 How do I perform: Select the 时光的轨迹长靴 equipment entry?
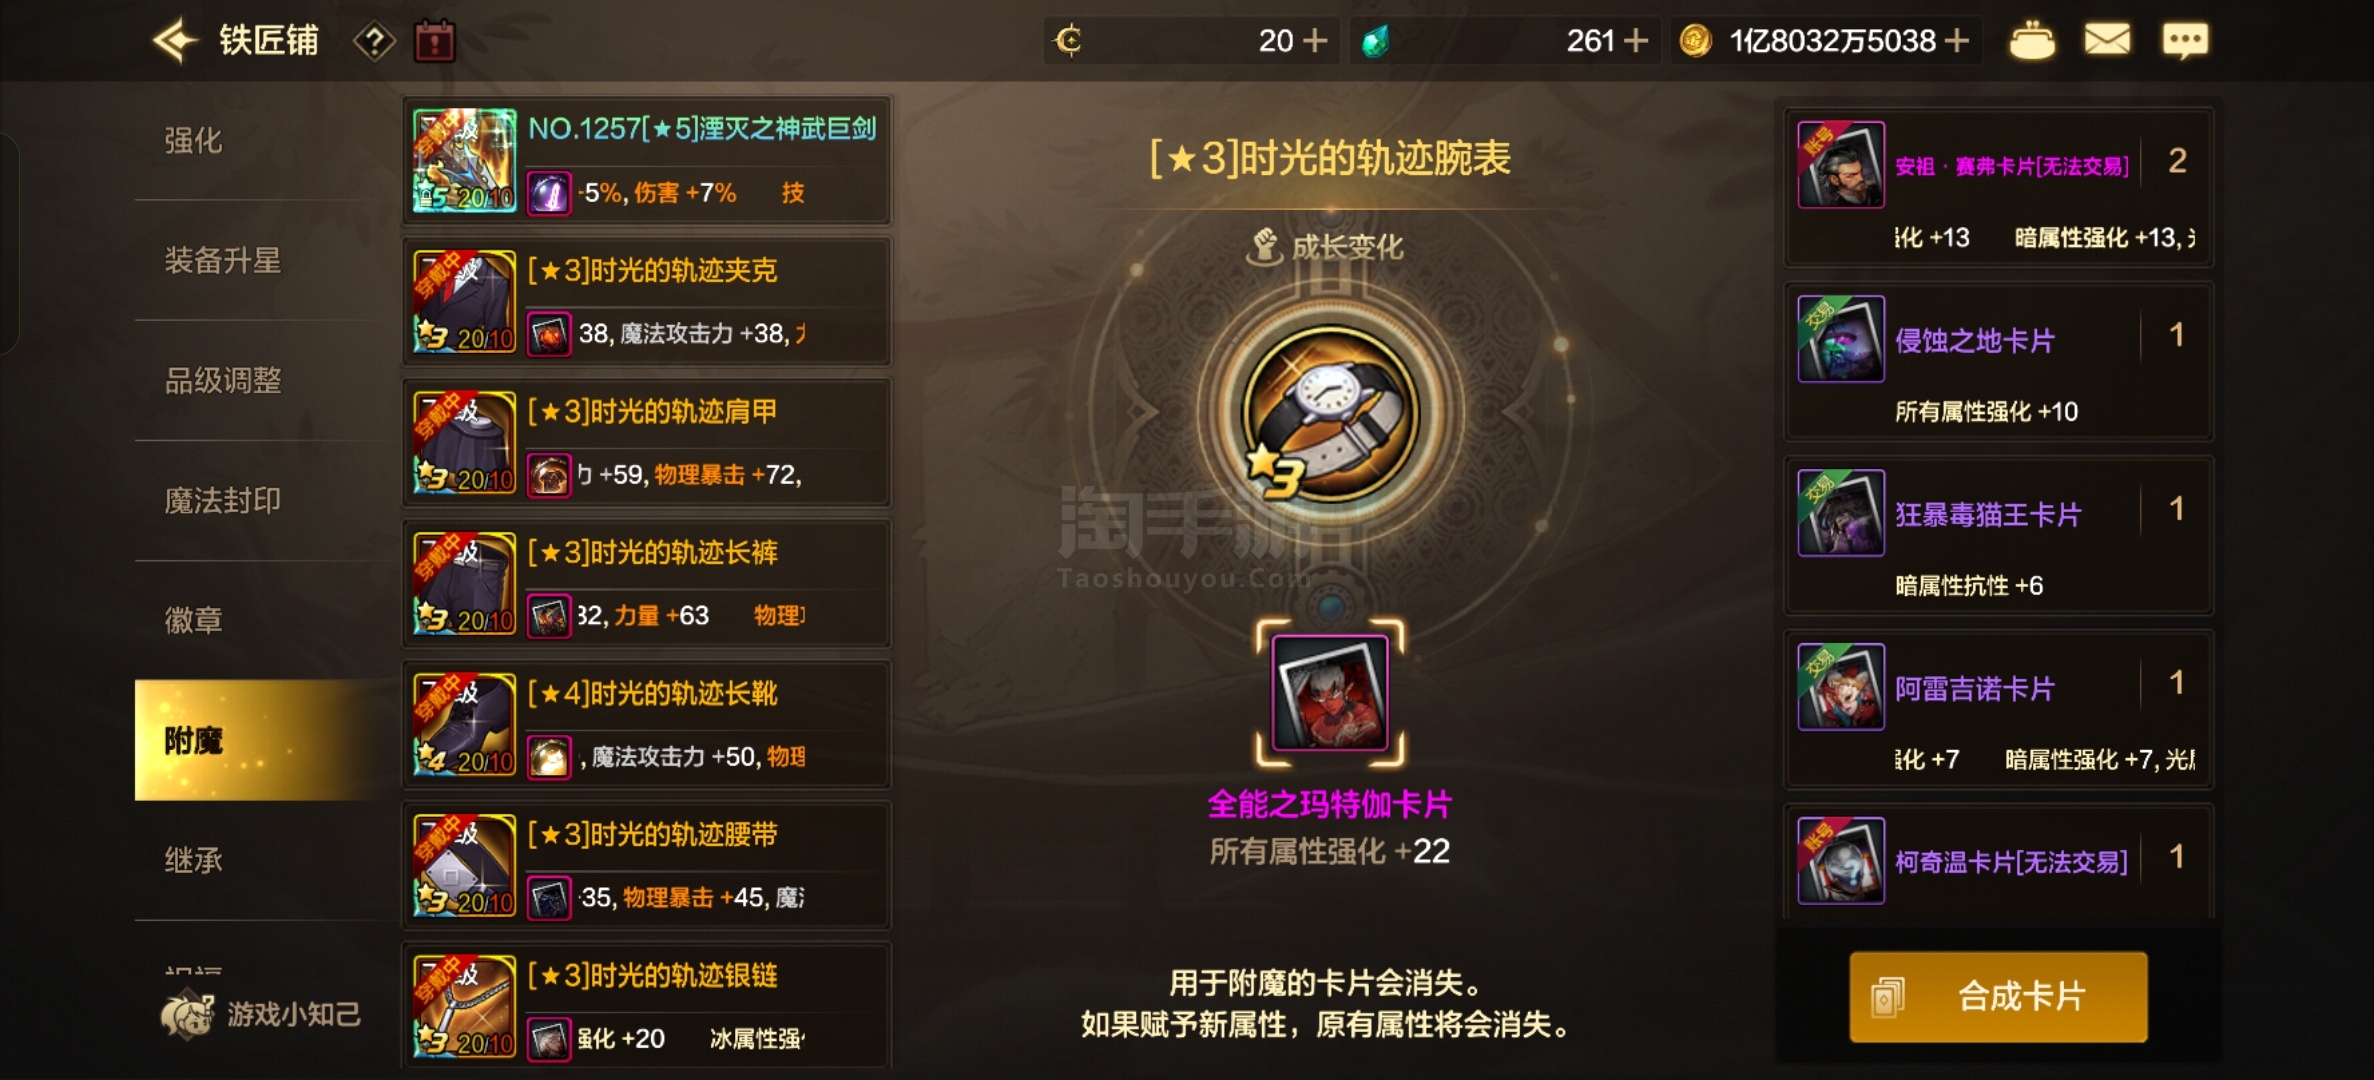click(647, 725)
